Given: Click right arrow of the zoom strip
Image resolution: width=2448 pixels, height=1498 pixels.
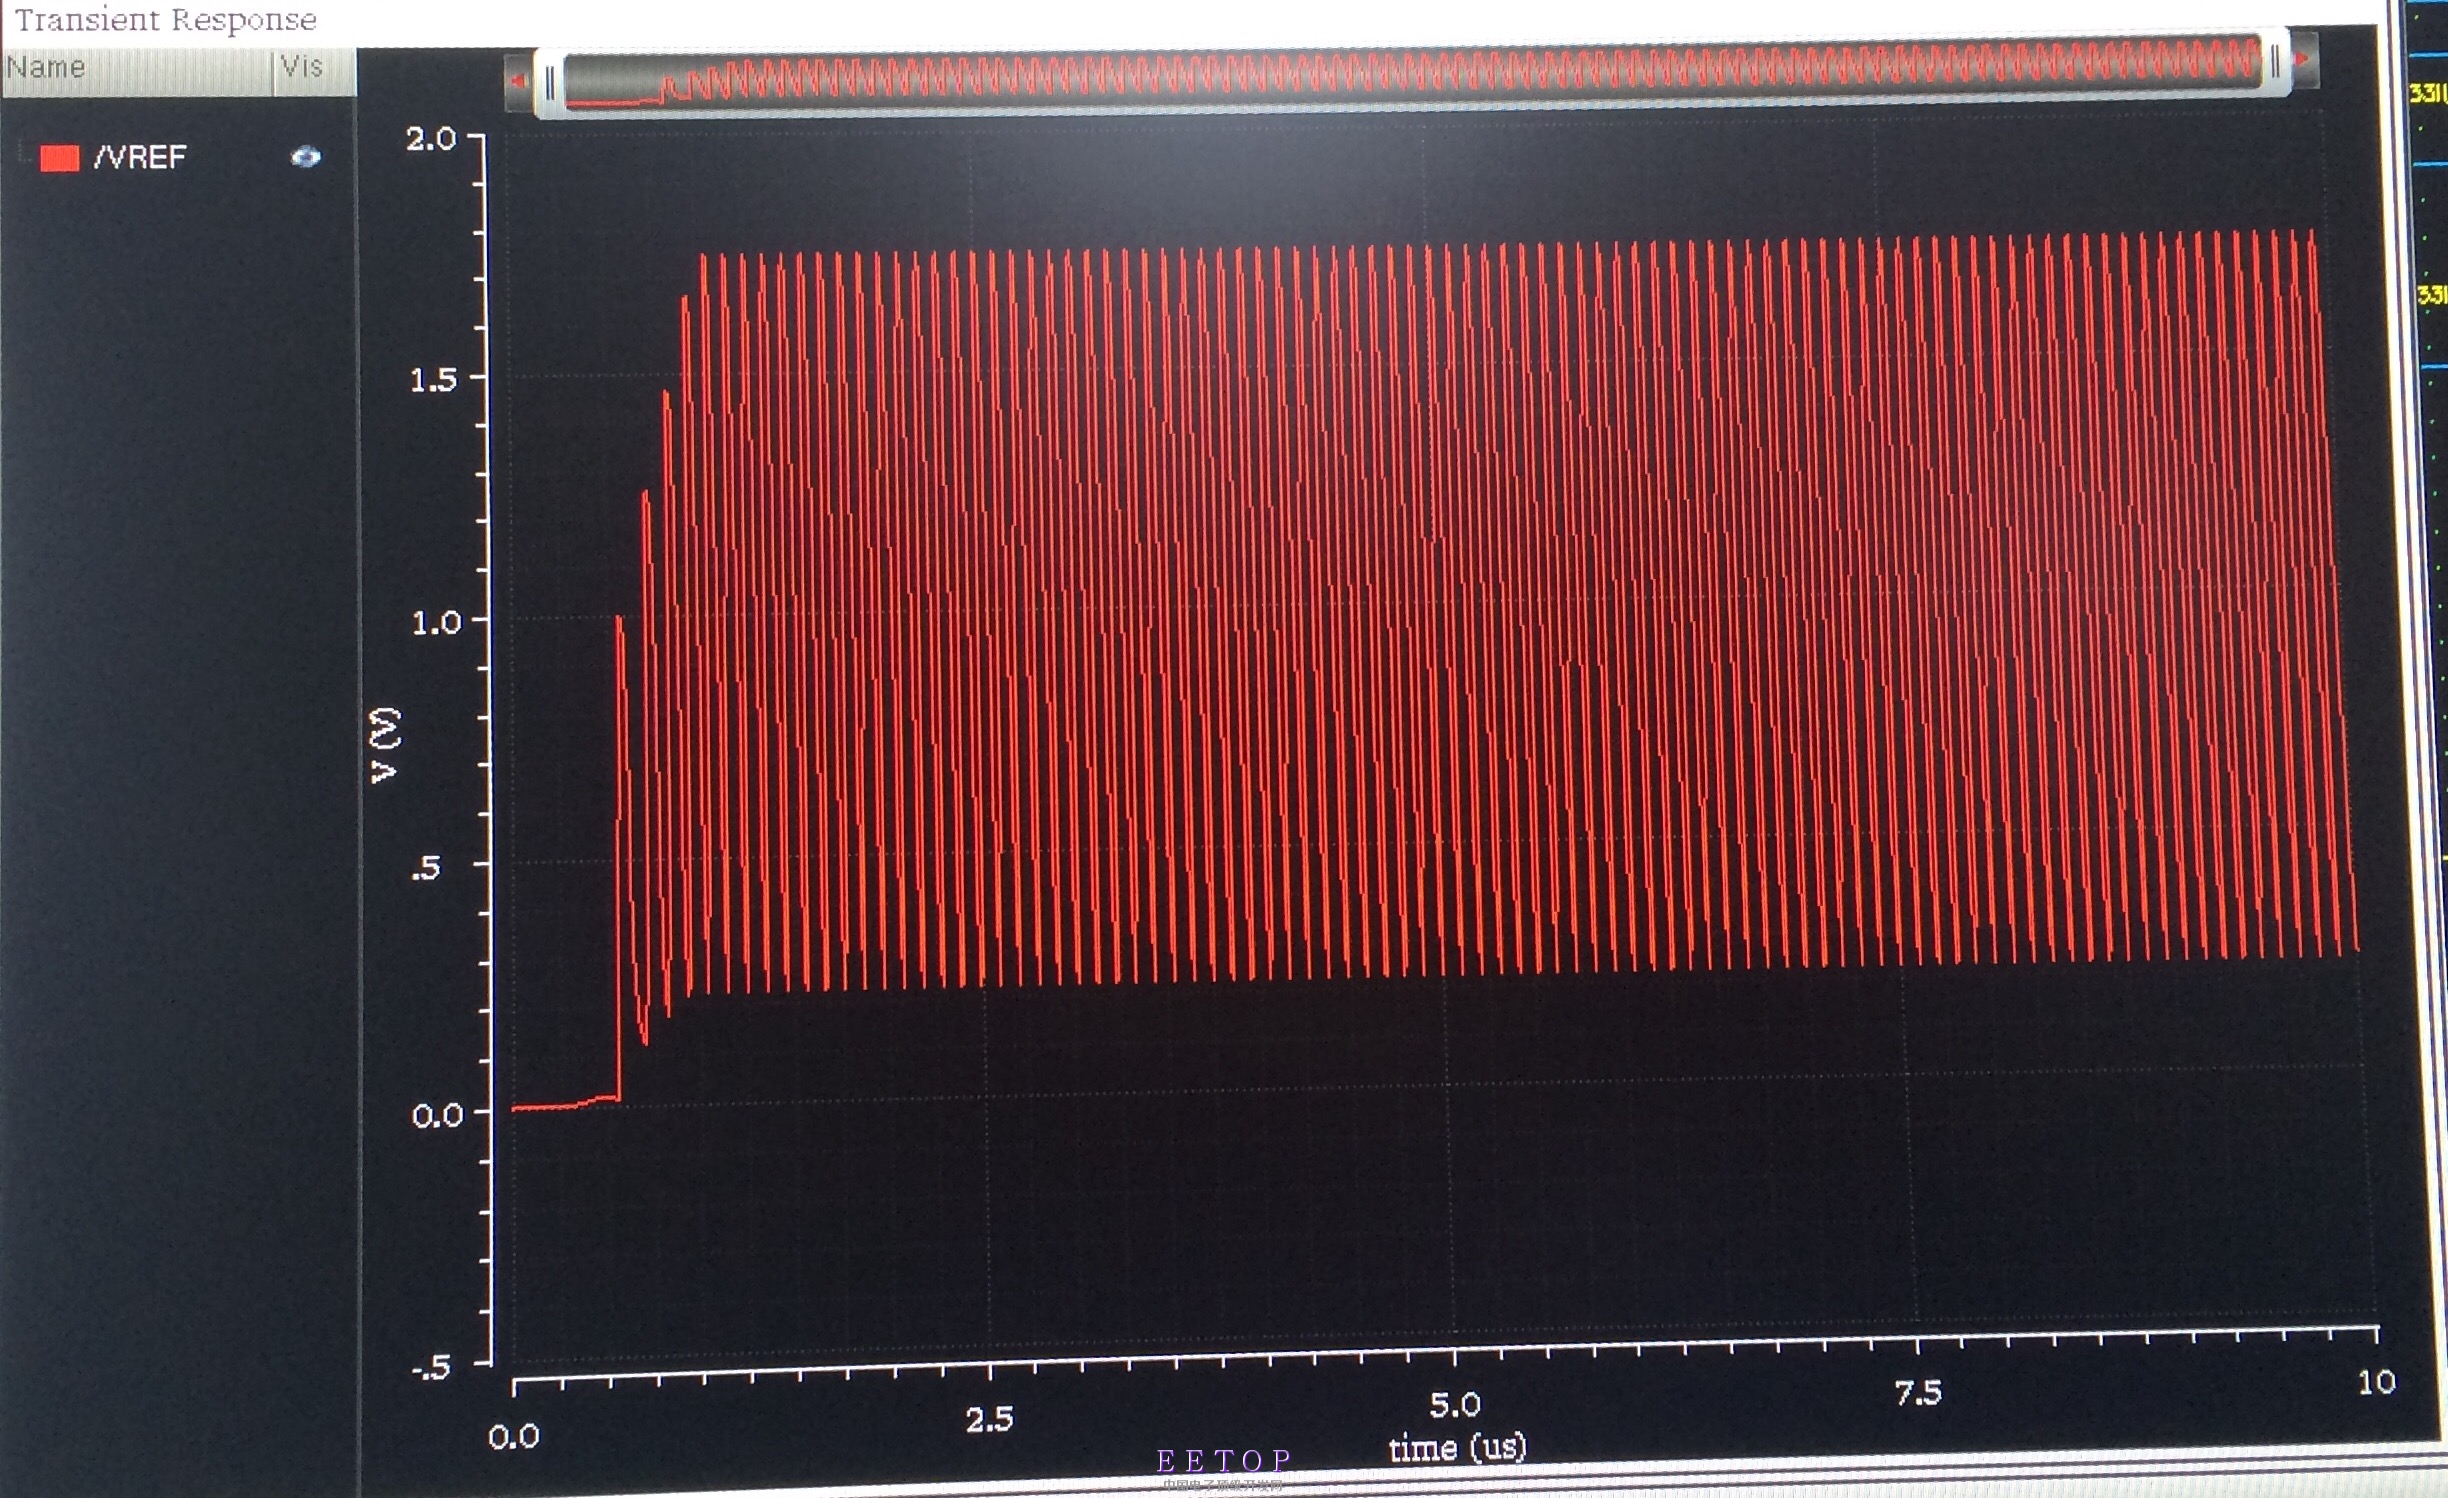Looking at the screenshot, I should (x=2303, y=61).
